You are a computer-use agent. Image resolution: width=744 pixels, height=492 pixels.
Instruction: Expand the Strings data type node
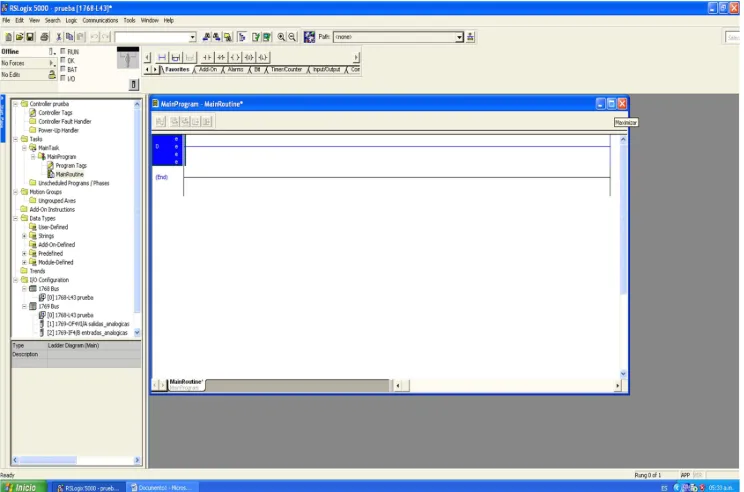coord(24,236)
